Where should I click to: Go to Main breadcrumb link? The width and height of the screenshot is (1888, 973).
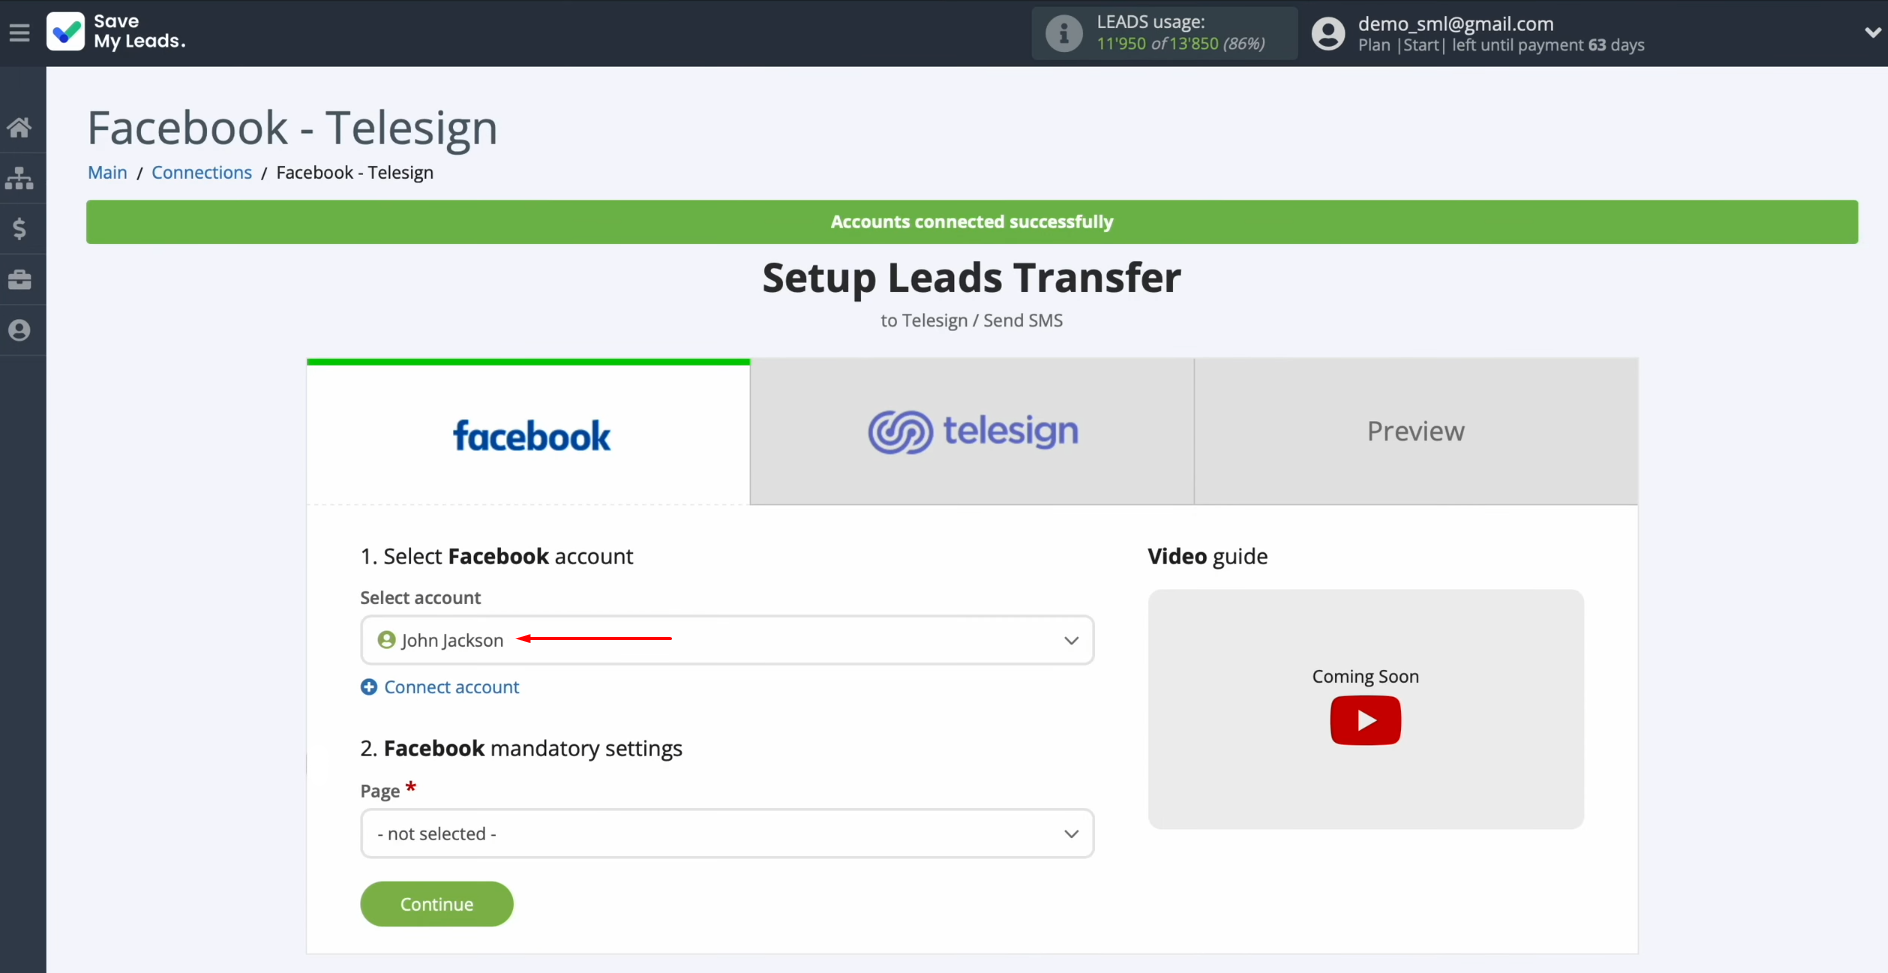pyautogui.click(x=107, y=172)
